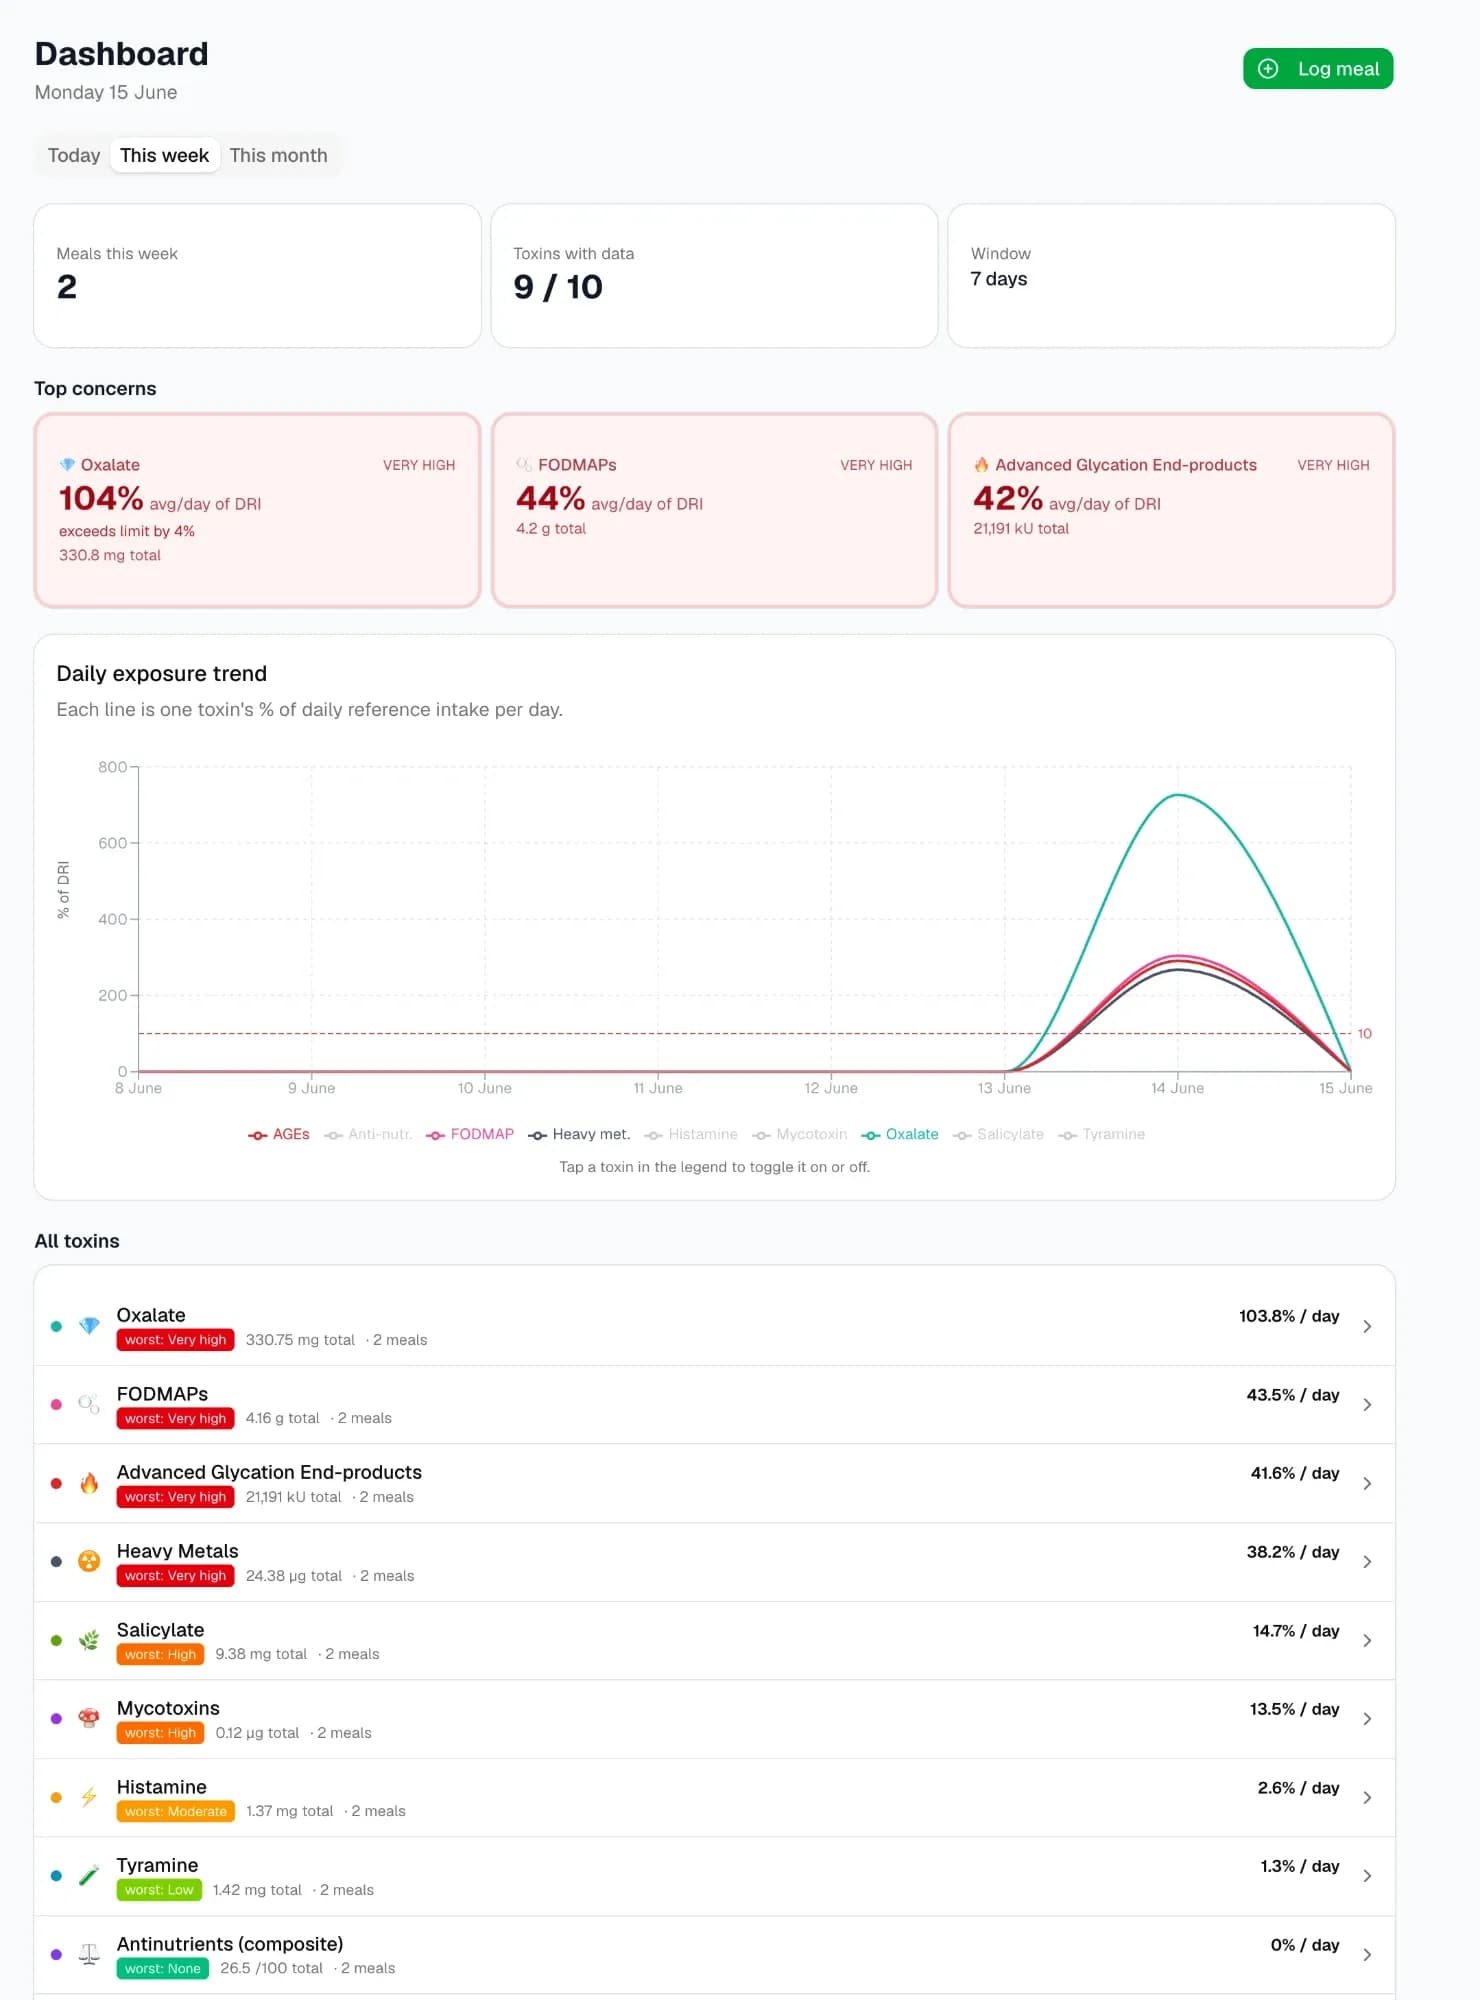Image resolution: width=1480 pixels, height=2000 pixels.
Task: Open Oxalate details via row chevron
Action: (x=1367, y=1326)
